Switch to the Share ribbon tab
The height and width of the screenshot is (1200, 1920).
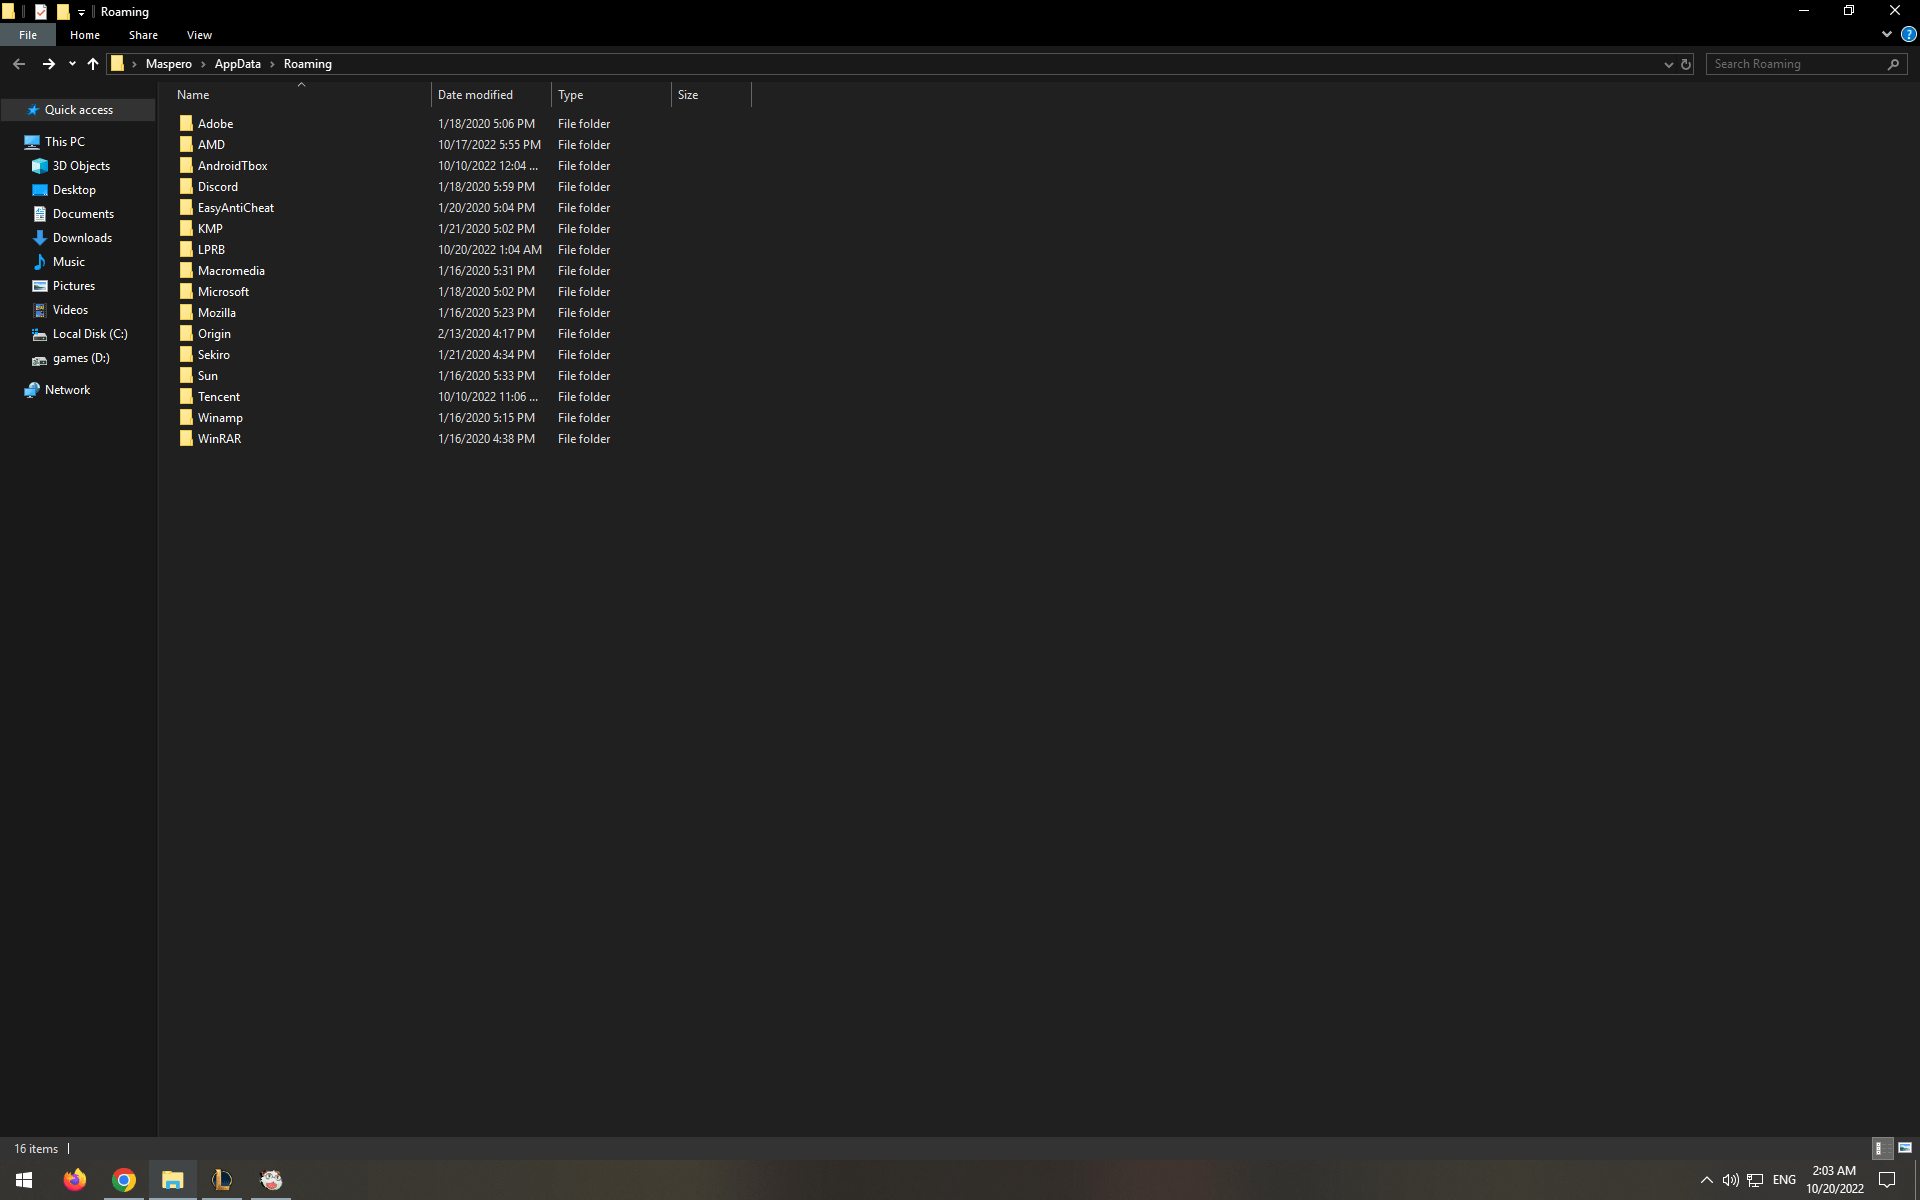click(143, 35)
